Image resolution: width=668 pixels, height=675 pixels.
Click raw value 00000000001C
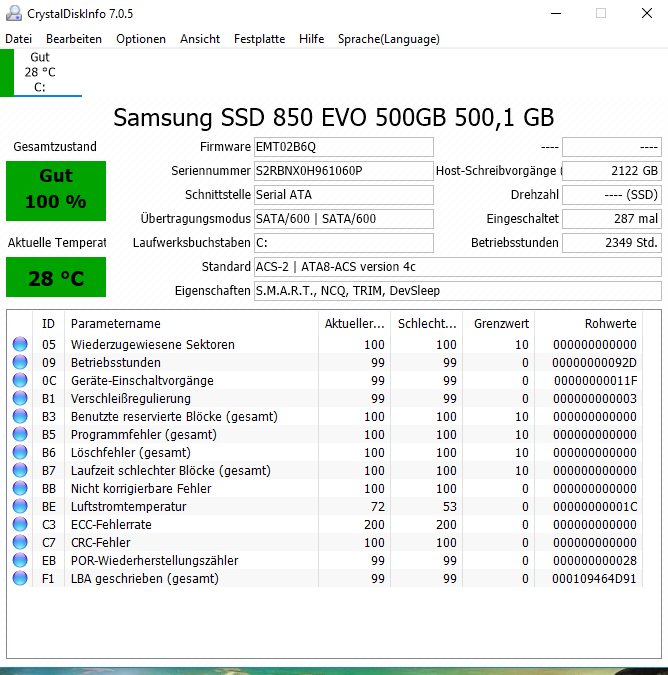[594, 507]
